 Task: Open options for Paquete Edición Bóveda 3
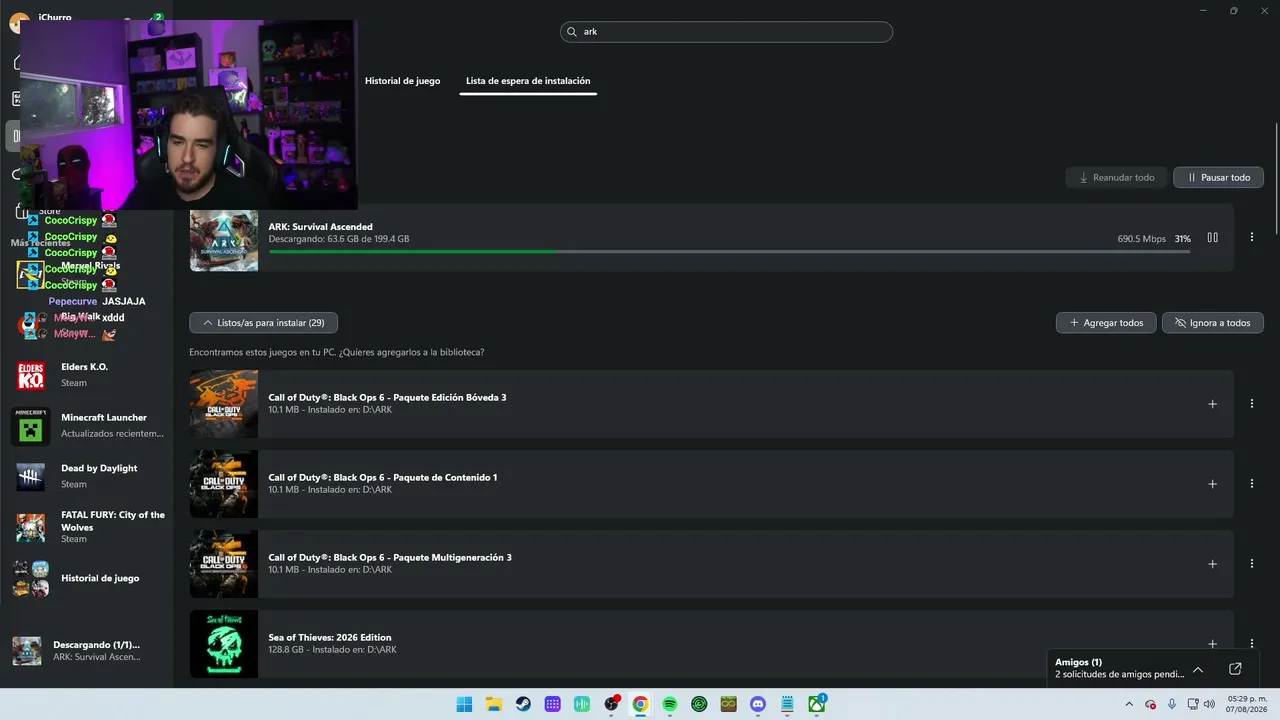1252,404
